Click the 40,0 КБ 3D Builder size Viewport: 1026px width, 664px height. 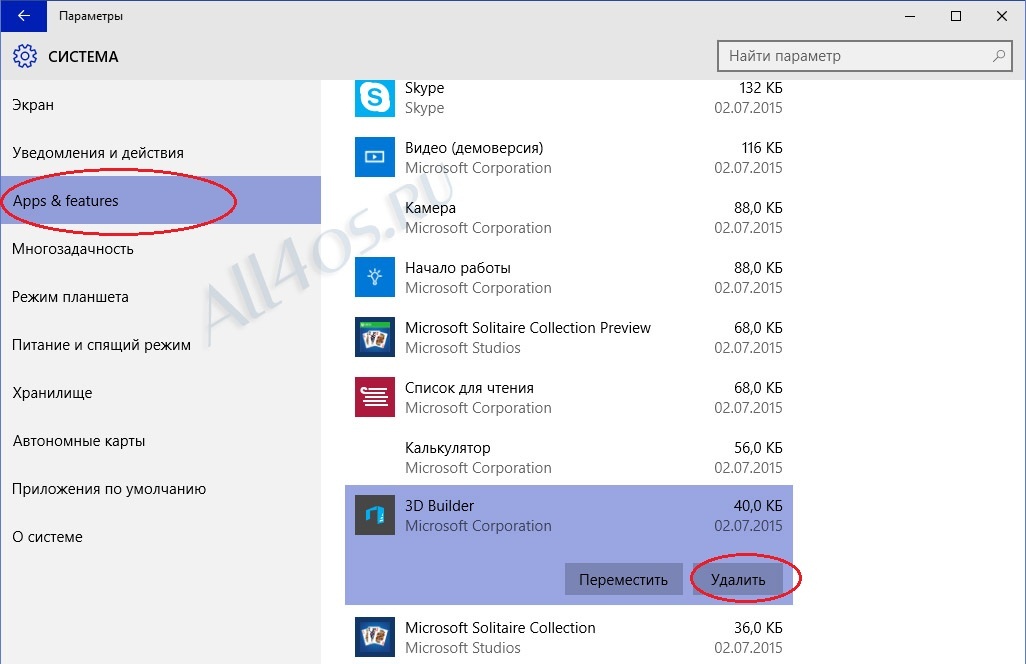[x=758, y=506]
